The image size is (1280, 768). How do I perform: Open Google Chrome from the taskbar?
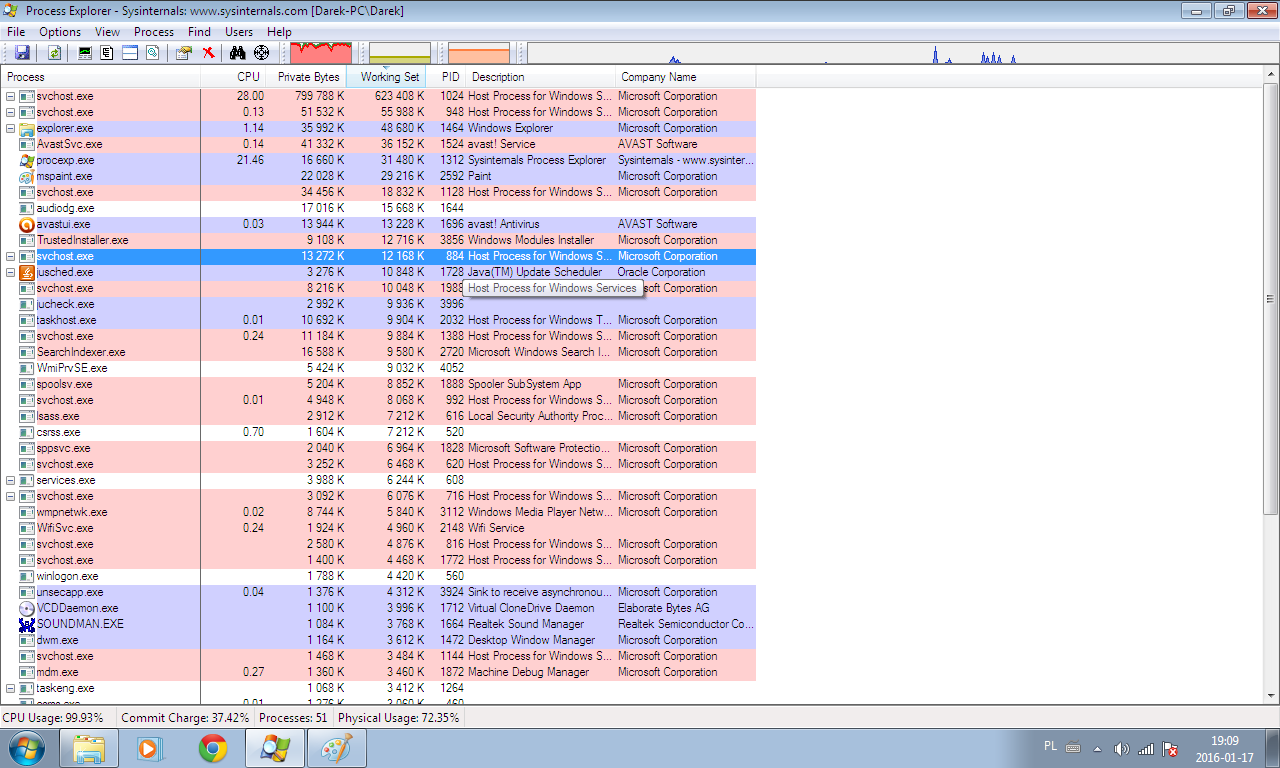212,748
